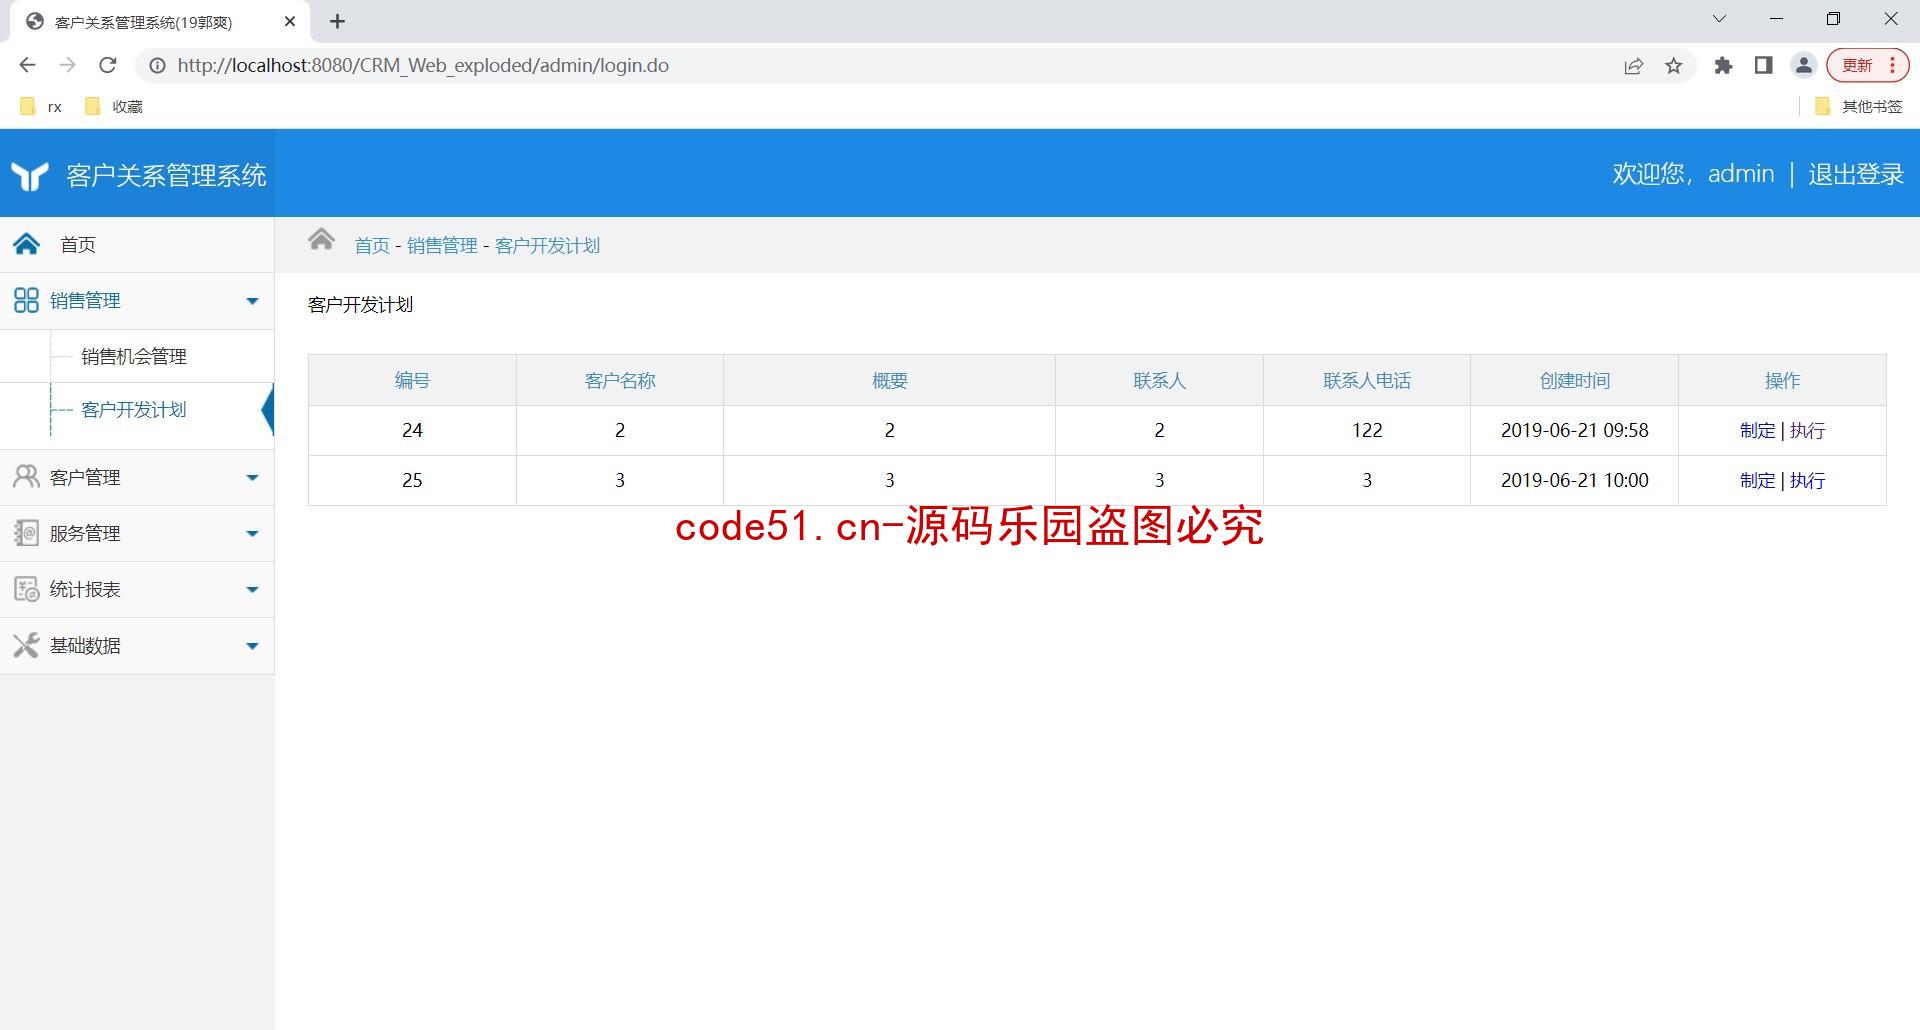The width and height of the screenshot is (1920, 1030).
Task: Expand the 基础数据 menu arrow
Action: point(252,646)
